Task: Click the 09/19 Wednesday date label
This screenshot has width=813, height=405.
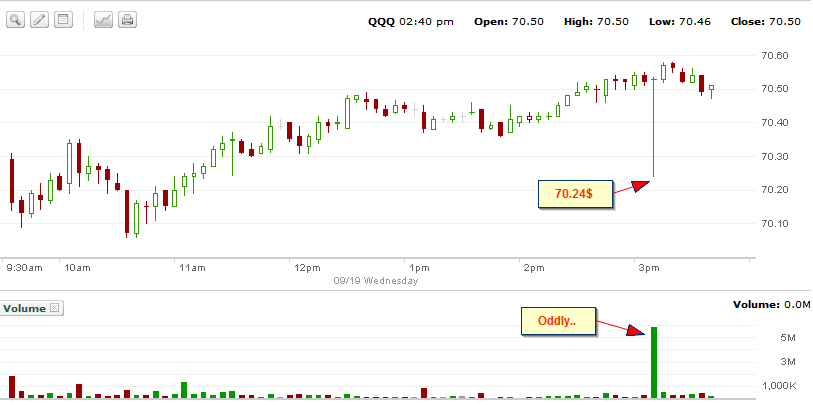Action: click(376, 281)
